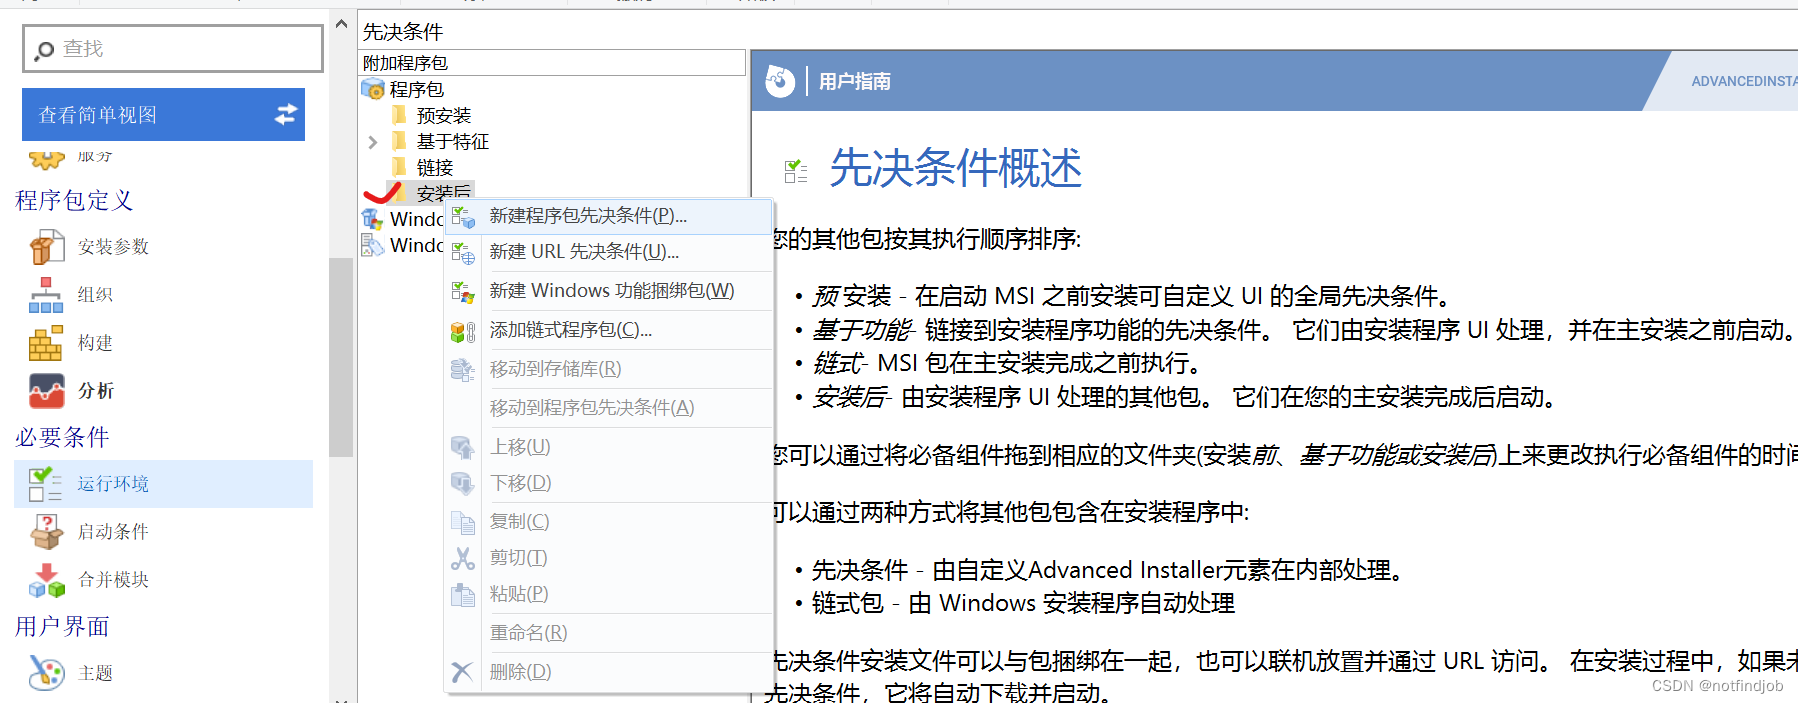Viewport: 1798px width, 703px height.
Task: Click 剪切(T) menu entry
Action: (x=608, y=558)
